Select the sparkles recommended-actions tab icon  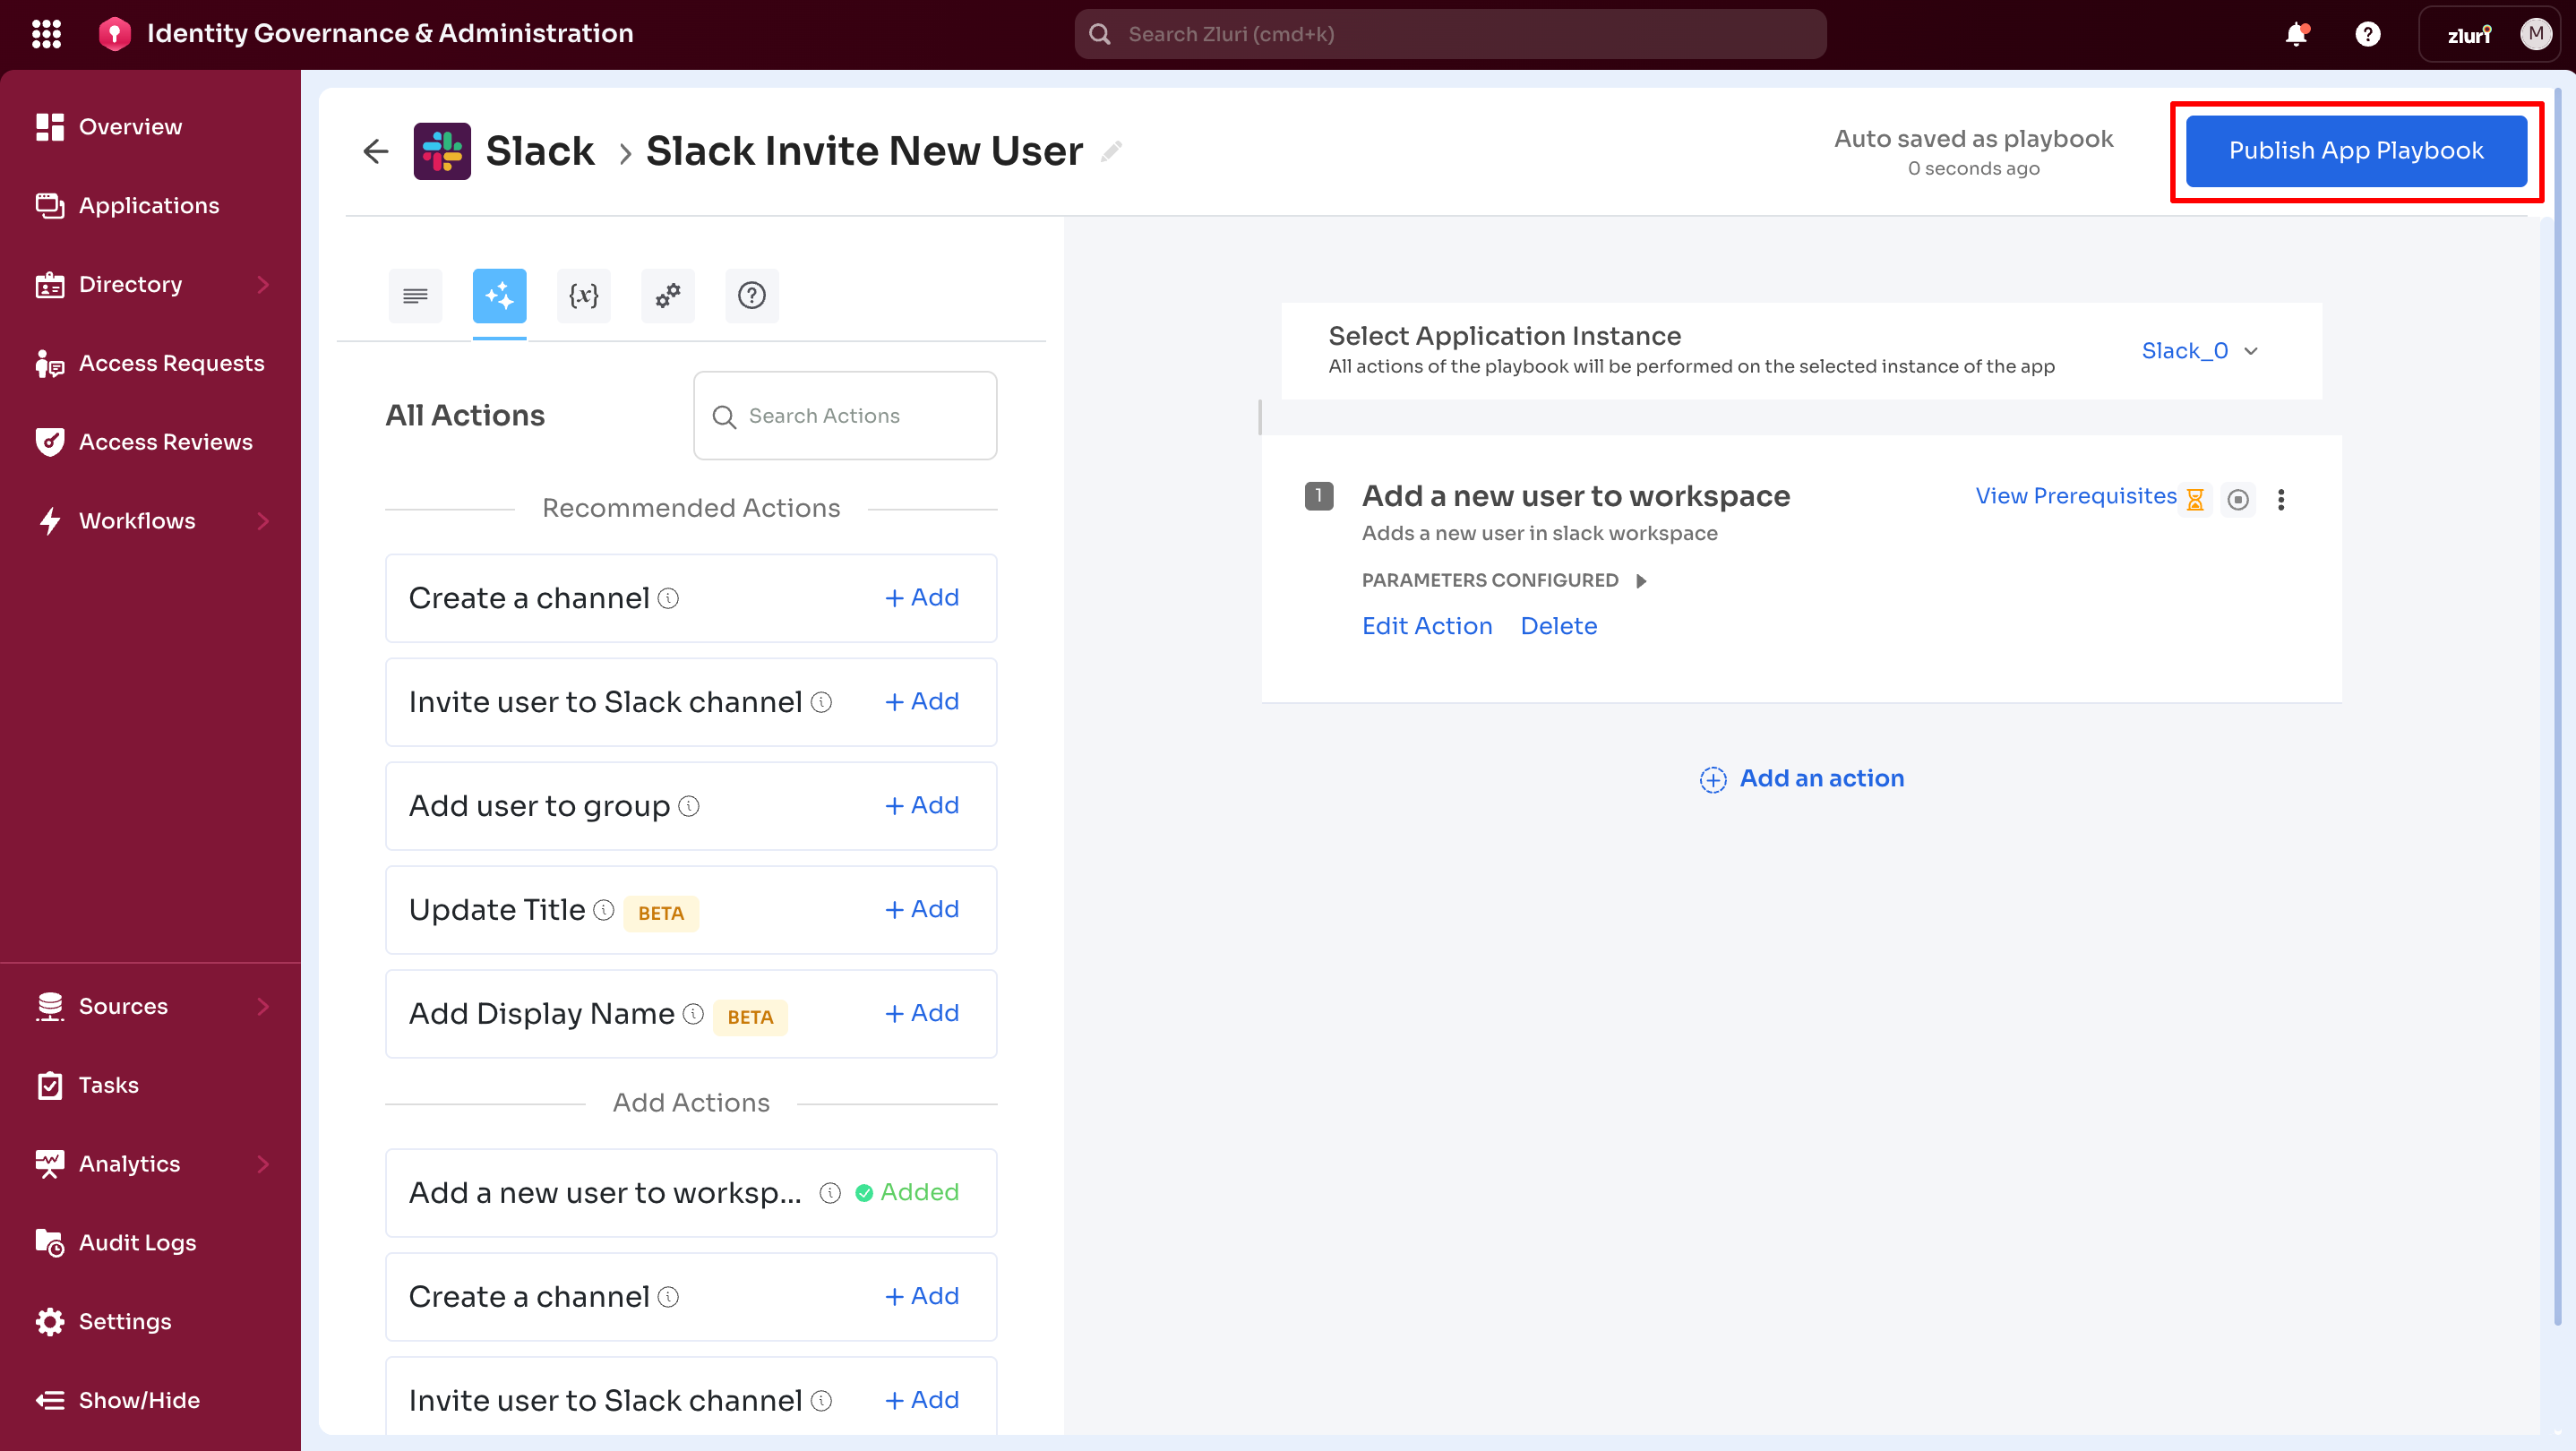[499, 295]
